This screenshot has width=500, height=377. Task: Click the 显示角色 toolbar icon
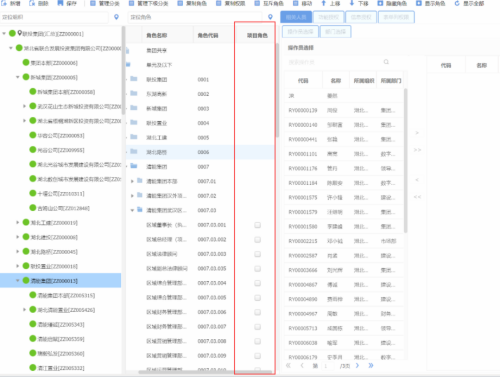point(419,3)
